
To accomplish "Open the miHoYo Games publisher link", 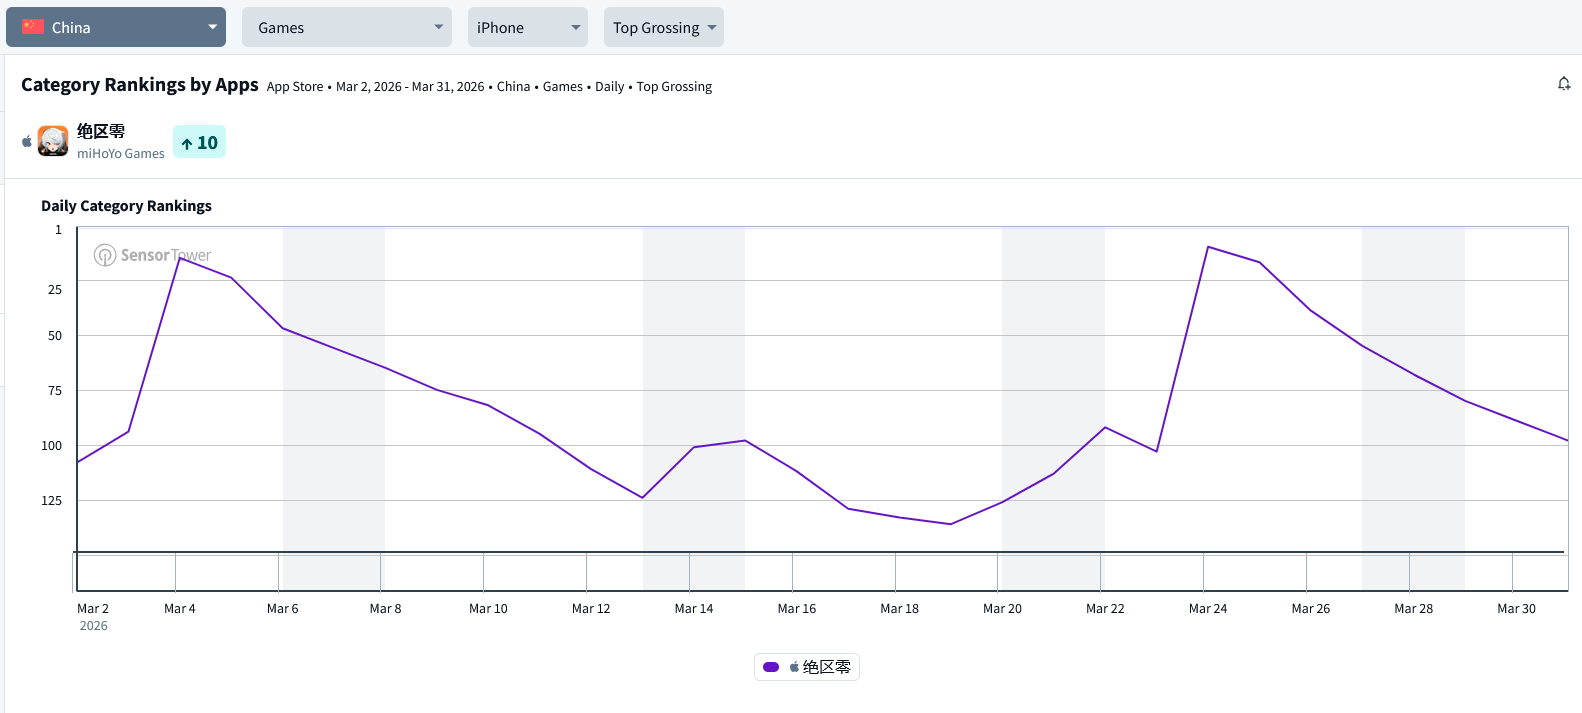I will (121, 153).
